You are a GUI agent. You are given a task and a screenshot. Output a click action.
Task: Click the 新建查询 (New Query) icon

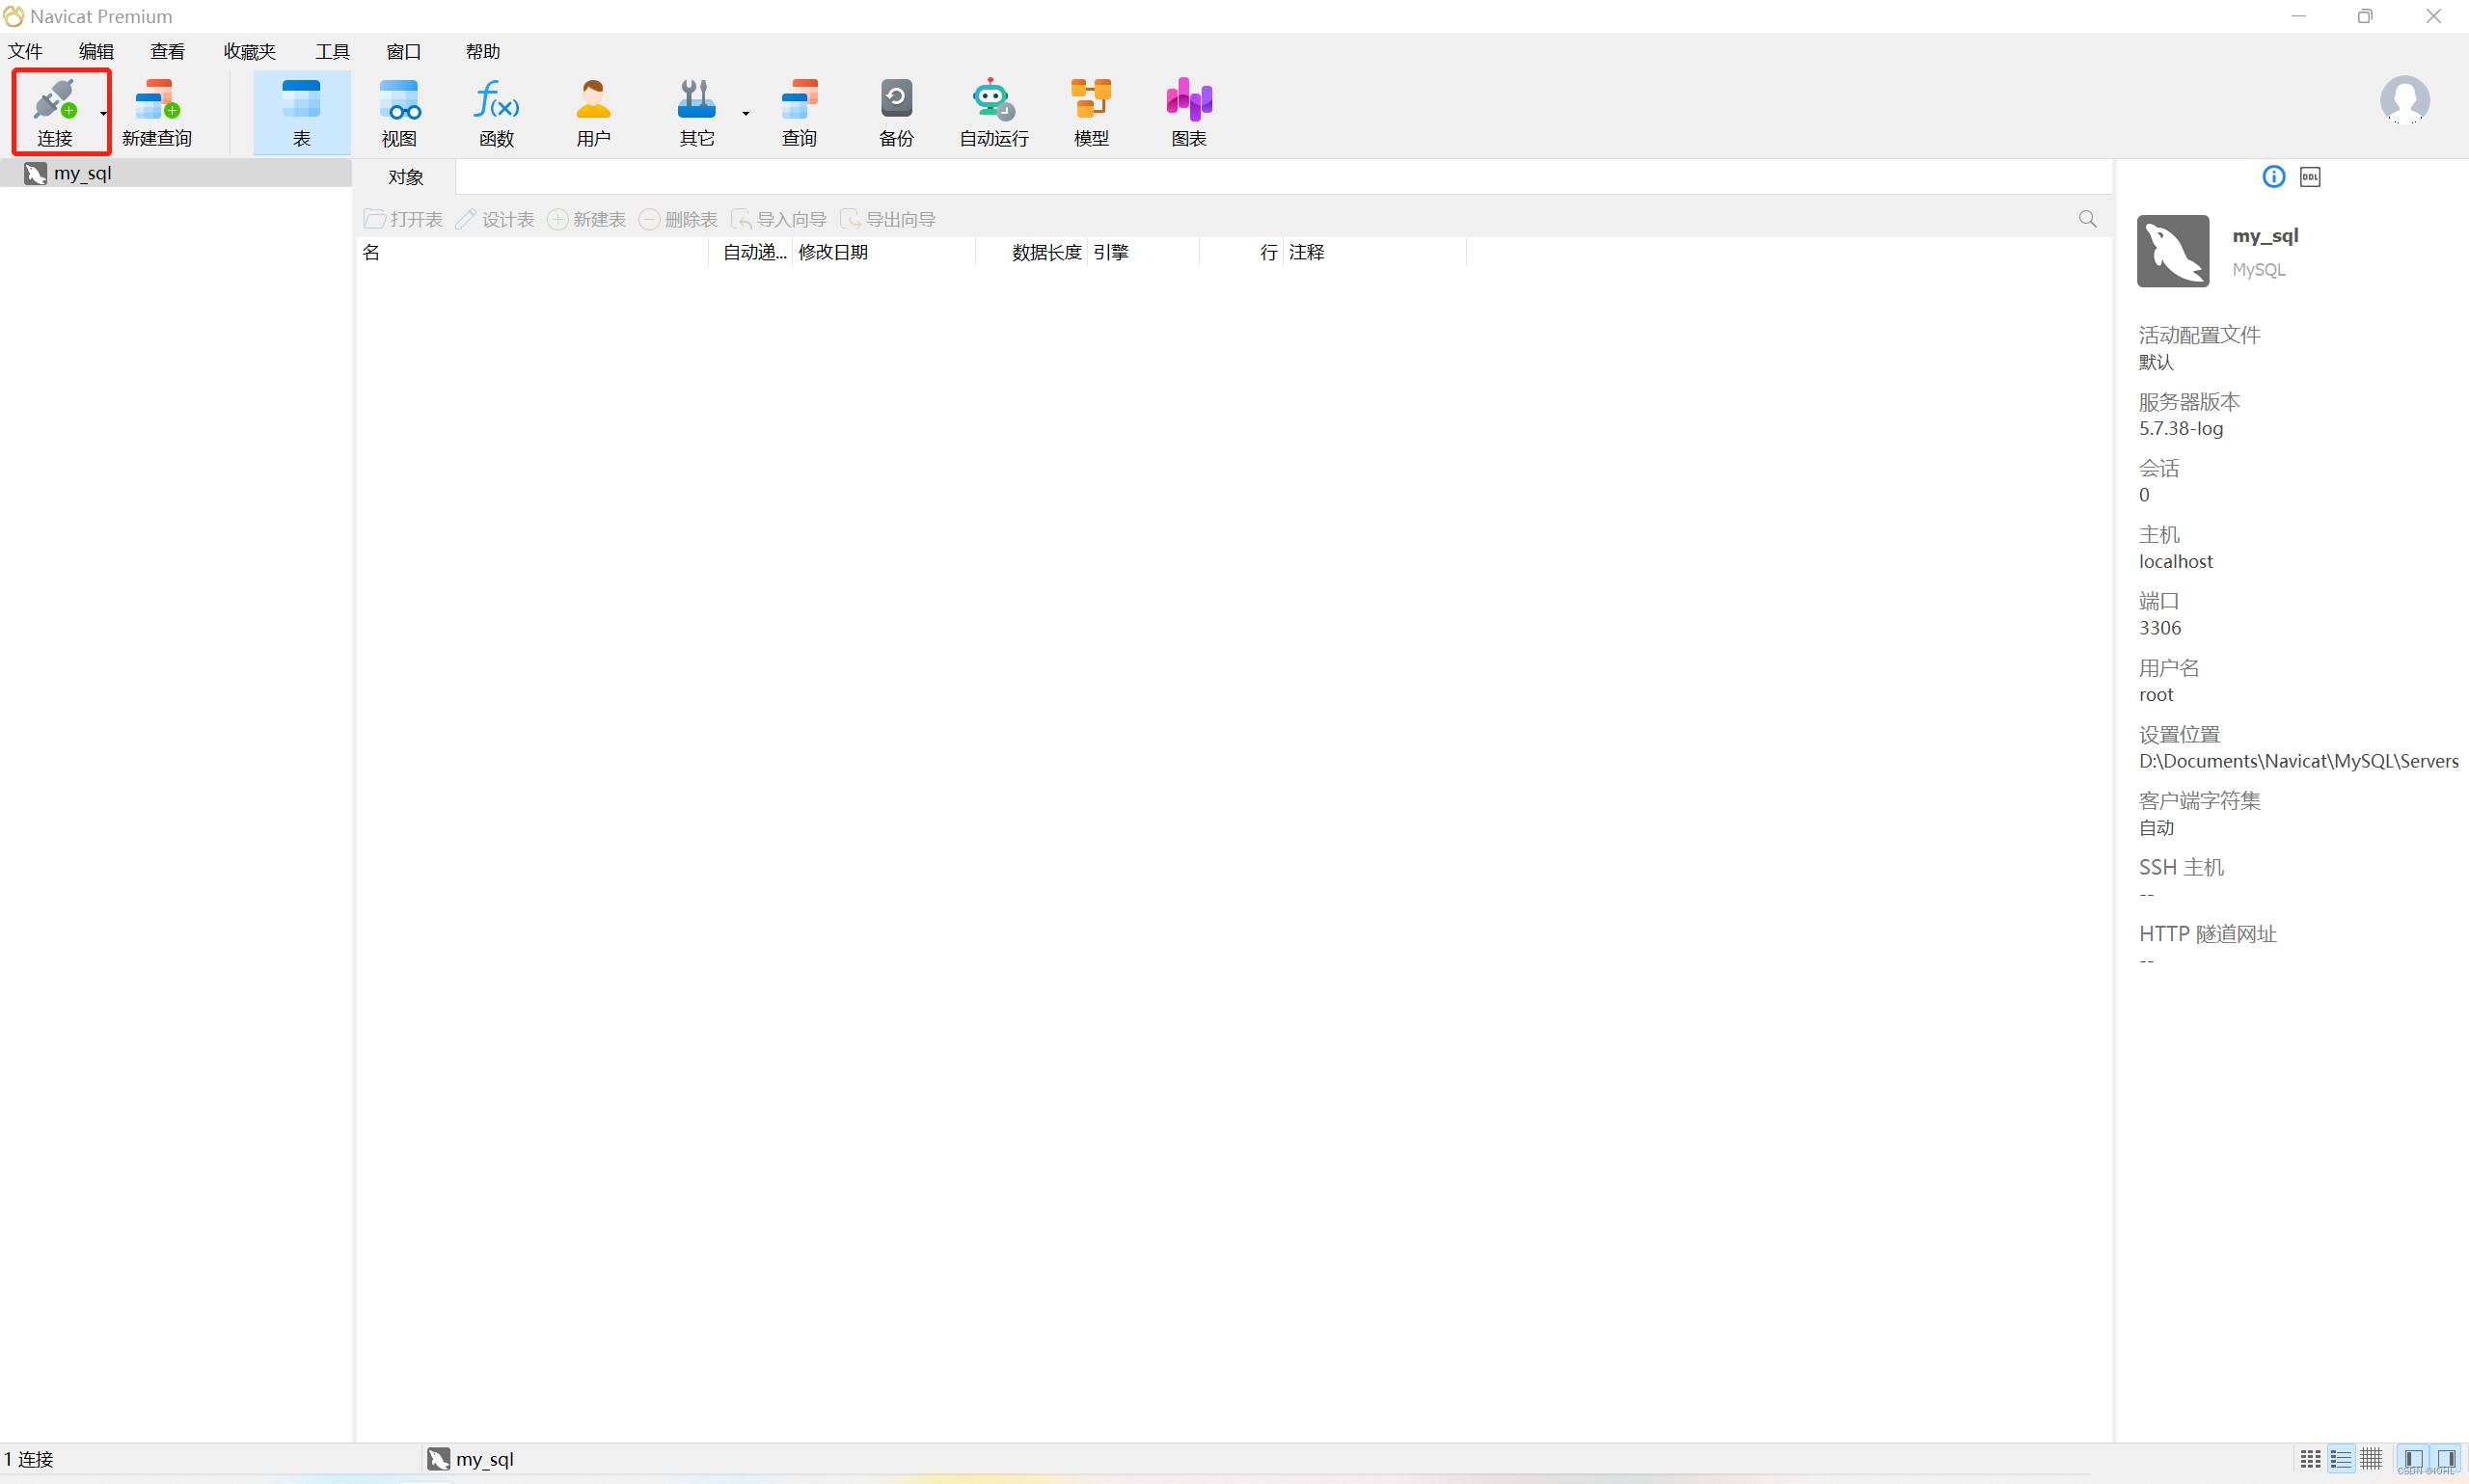pos(157,112)
